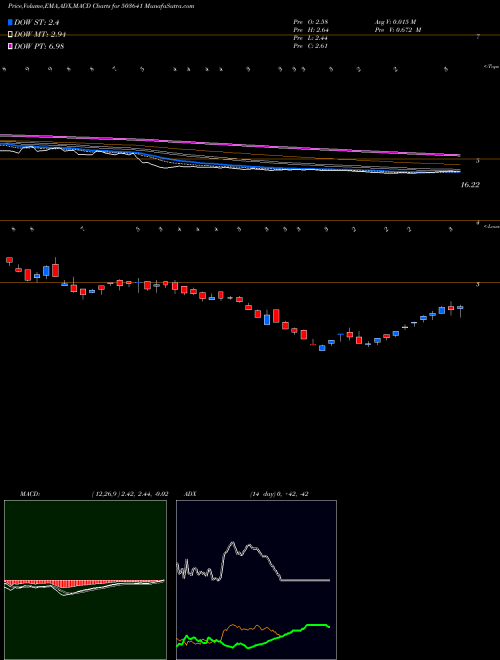The width and height of the screenshot is (500, 660).
Task: Open the dark blue ADX indicator chart panel
Action: (256, 580)
